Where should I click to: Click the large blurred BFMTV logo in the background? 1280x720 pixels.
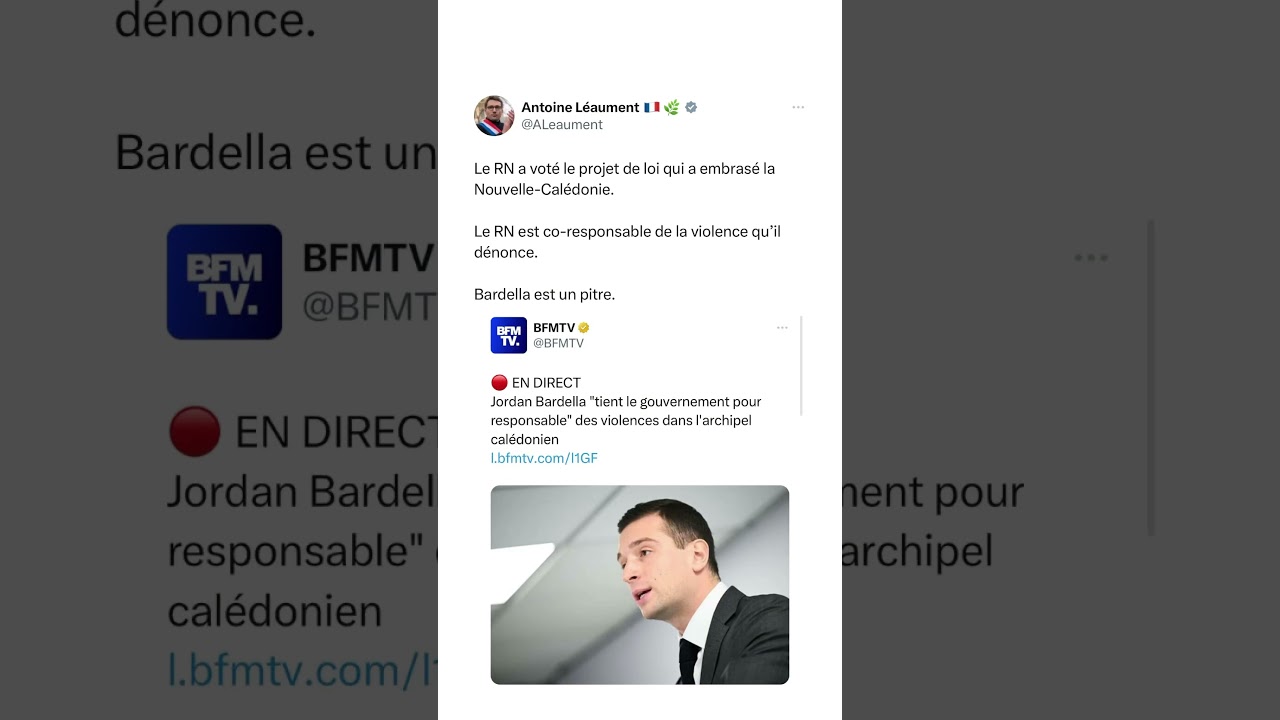coord(224,282)
